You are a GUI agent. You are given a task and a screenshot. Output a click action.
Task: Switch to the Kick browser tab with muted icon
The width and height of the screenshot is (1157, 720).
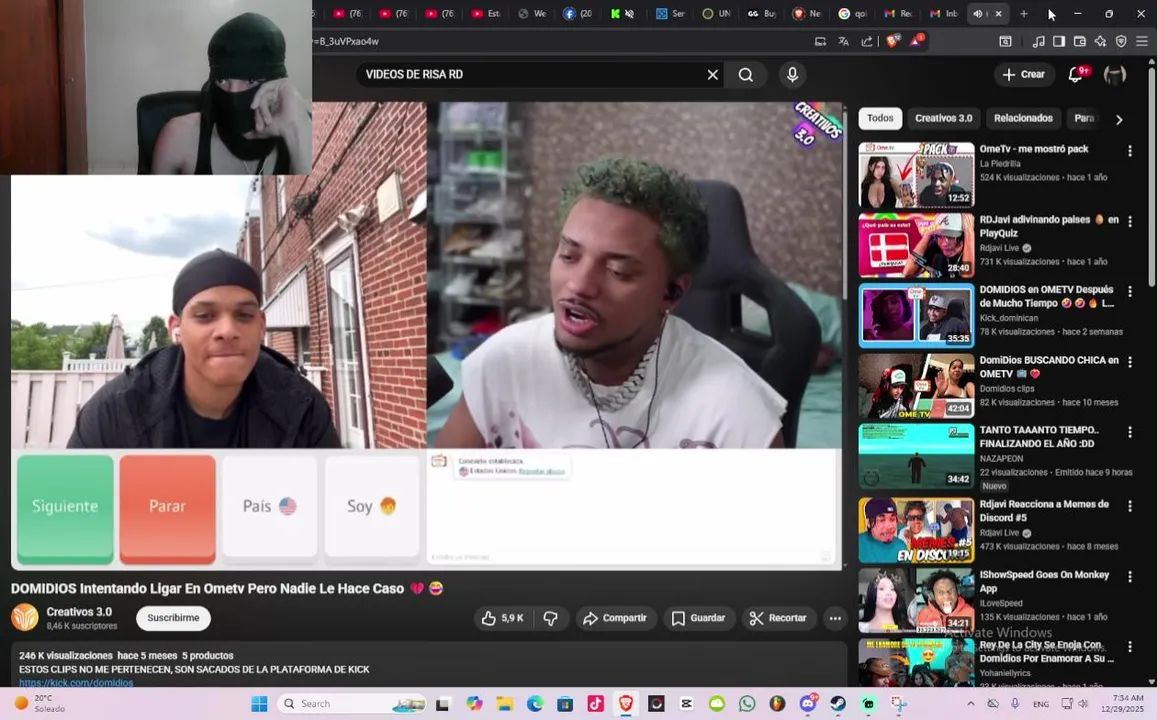[623, 13]
